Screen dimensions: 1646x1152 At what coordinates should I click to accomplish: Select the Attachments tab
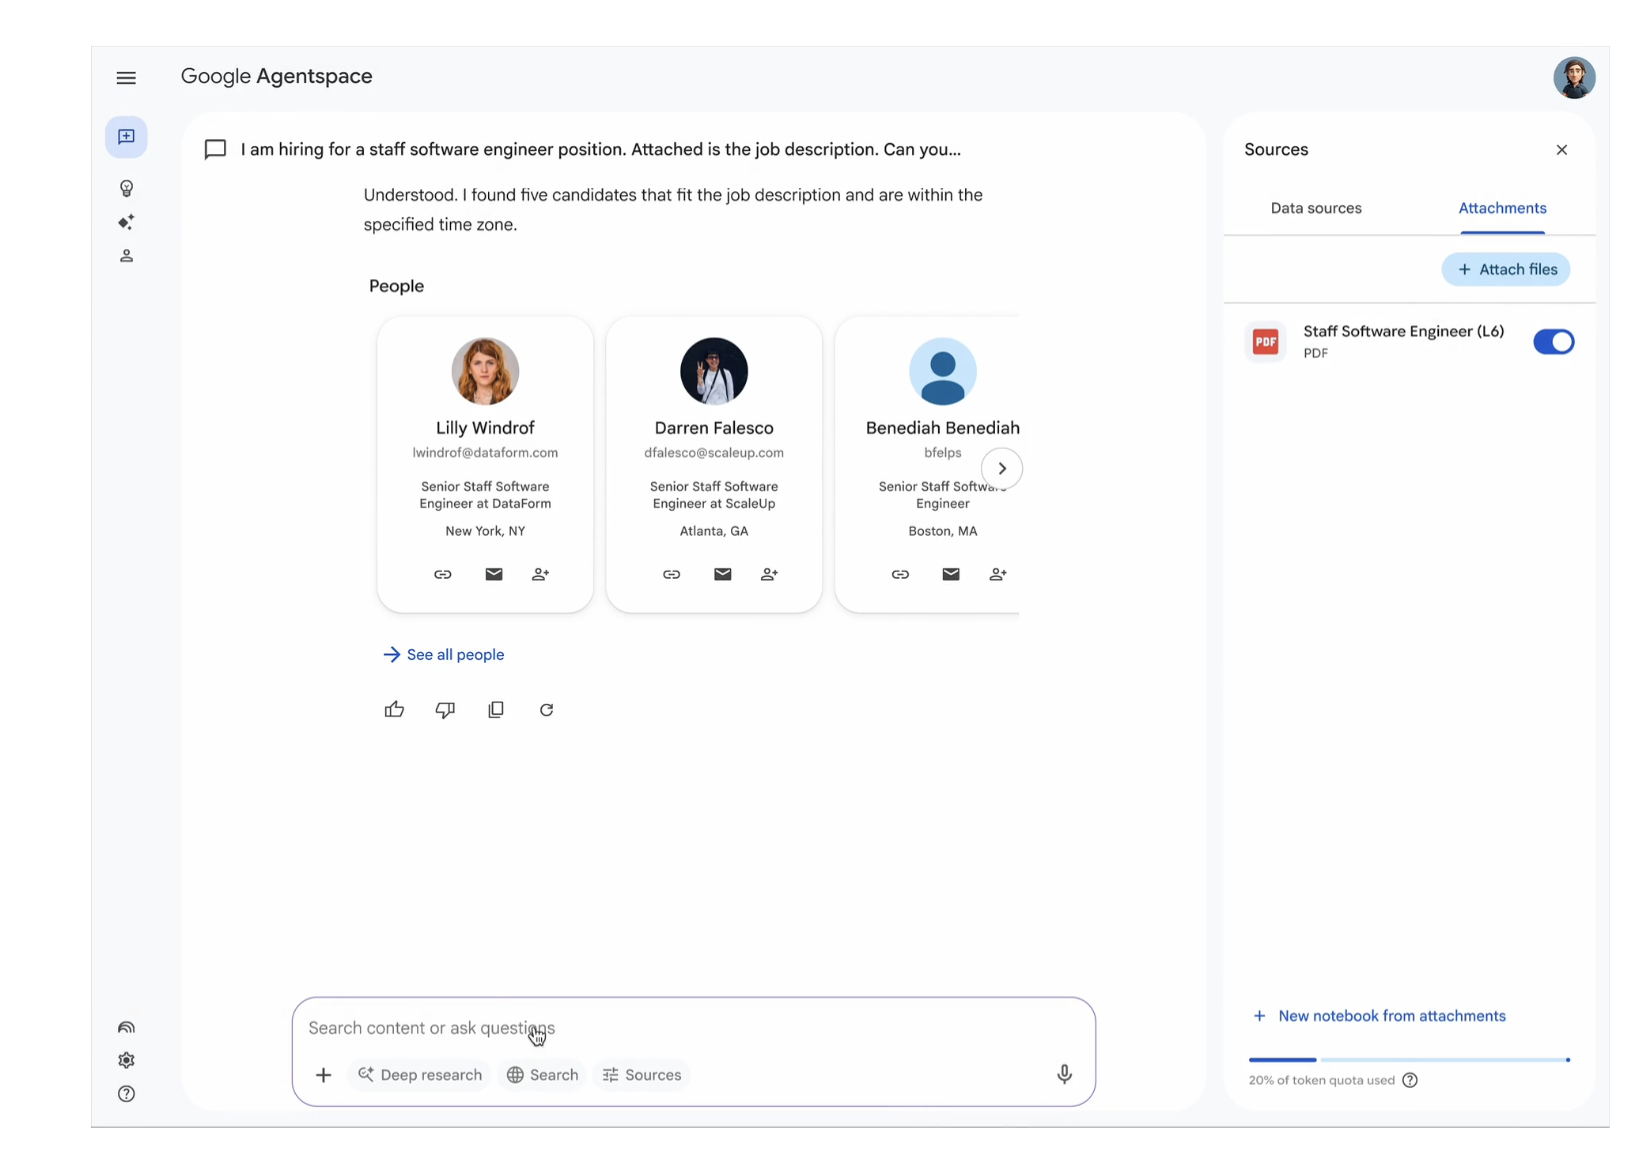(x=1502, y=208)
